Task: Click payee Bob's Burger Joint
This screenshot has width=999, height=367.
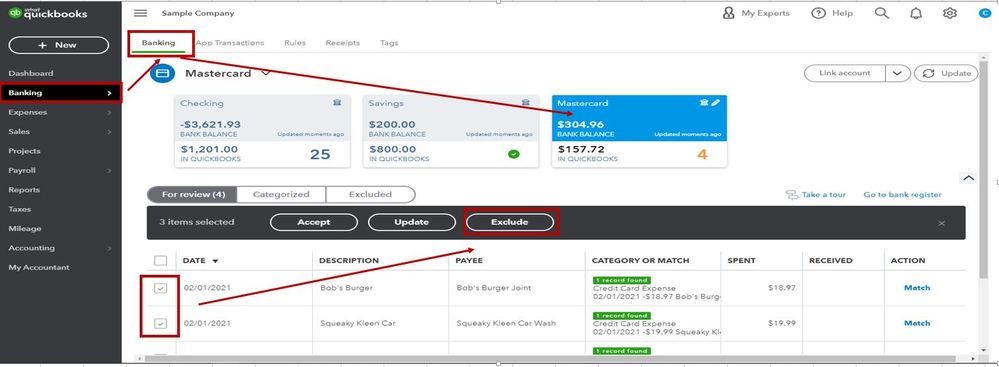Action: point(494,288)
